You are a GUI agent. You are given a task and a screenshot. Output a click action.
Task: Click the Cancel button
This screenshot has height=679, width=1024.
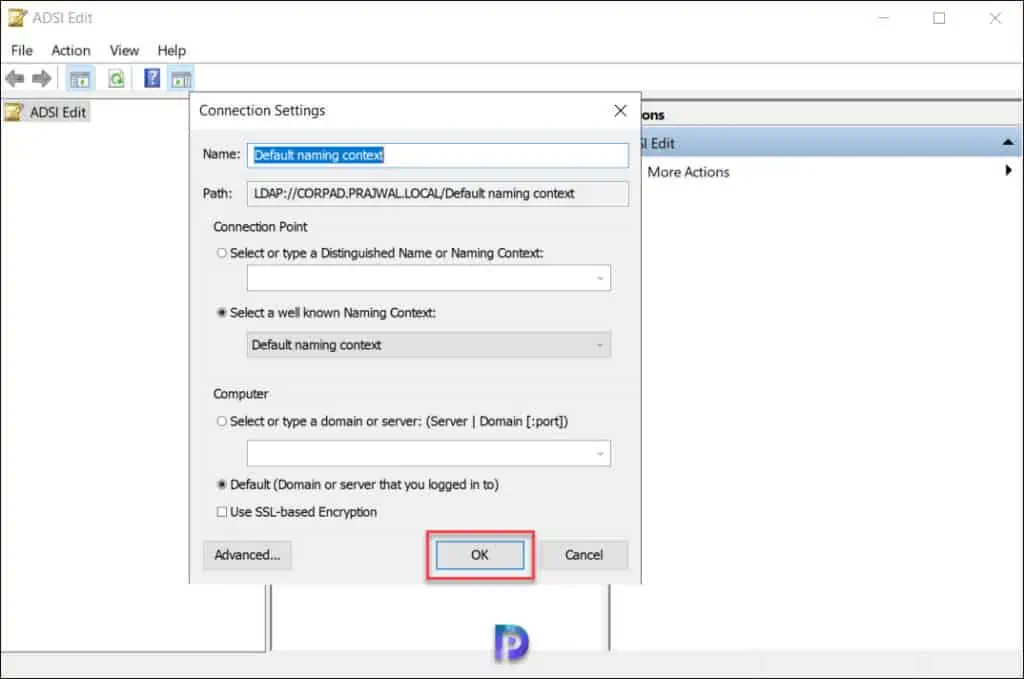click(584, 555)
